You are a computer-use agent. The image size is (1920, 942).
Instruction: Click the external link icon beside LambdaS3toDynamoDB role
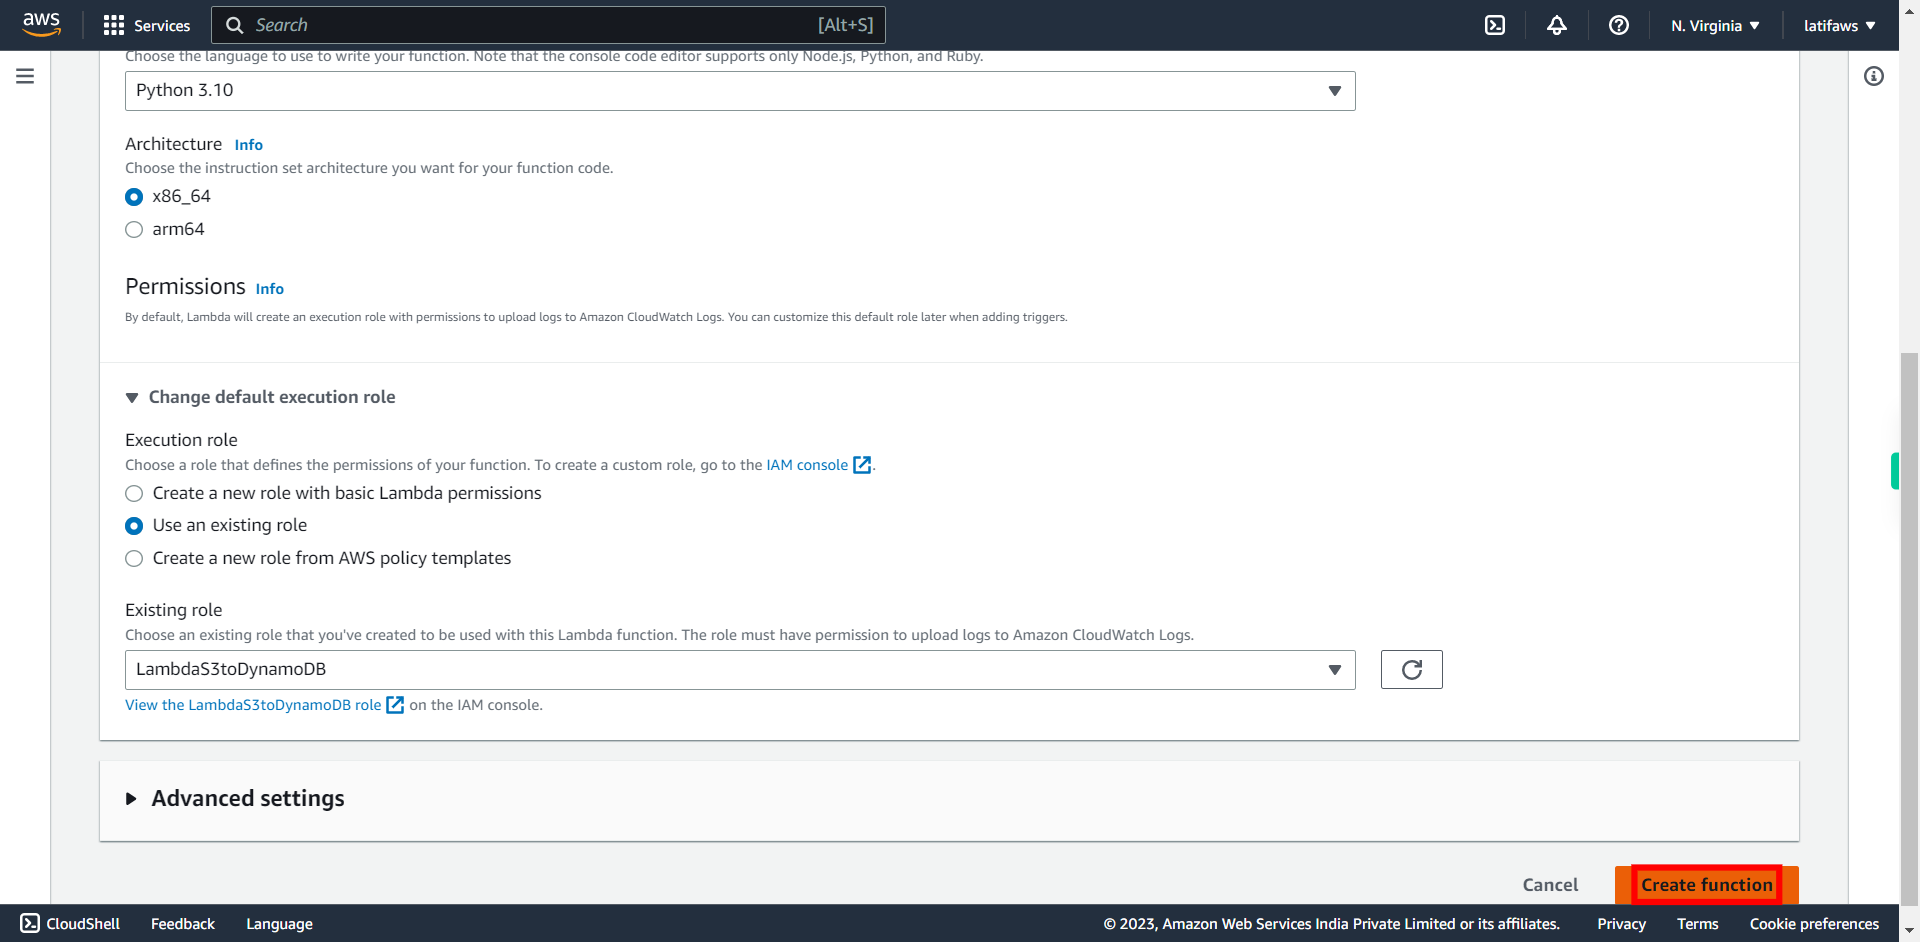(x=395, y=705)
